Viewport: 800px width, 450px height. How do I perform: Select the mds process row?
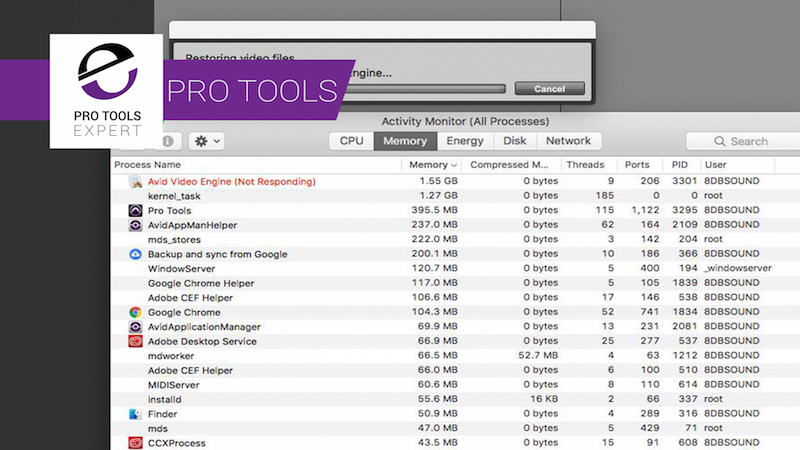click(455, 429)
